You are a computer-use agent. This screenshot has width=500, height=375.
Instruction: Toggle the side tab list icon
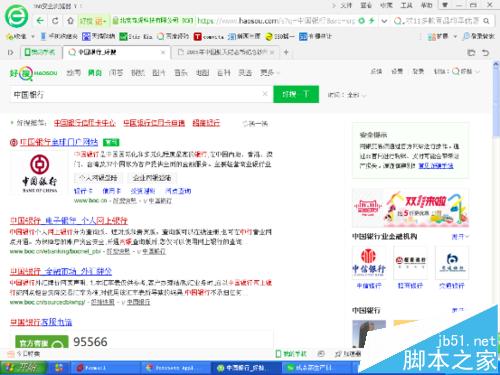(11, 52)
